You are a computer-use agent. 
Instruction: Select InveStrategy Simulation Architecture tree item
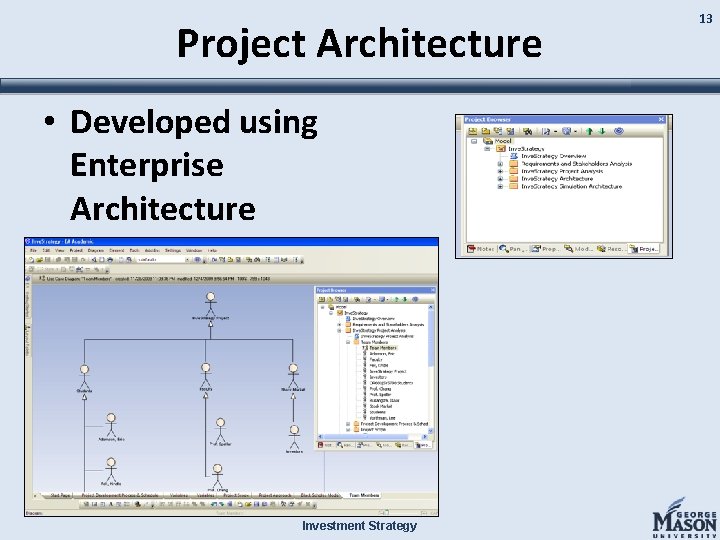pyautogui.click(x=571, y=186)
